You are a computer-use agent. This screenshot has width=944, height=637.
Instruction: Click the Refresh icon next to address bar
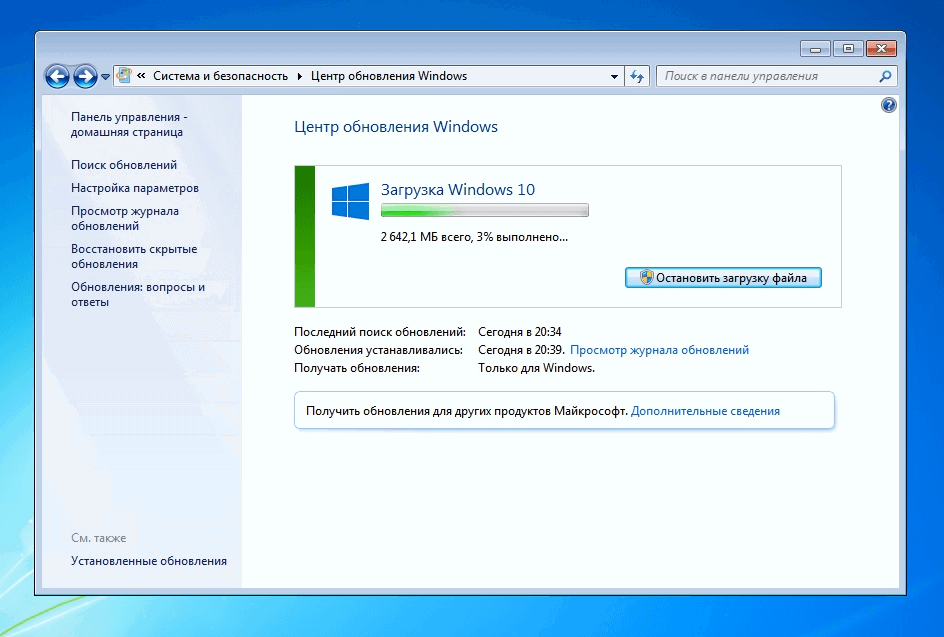point(637,75)
